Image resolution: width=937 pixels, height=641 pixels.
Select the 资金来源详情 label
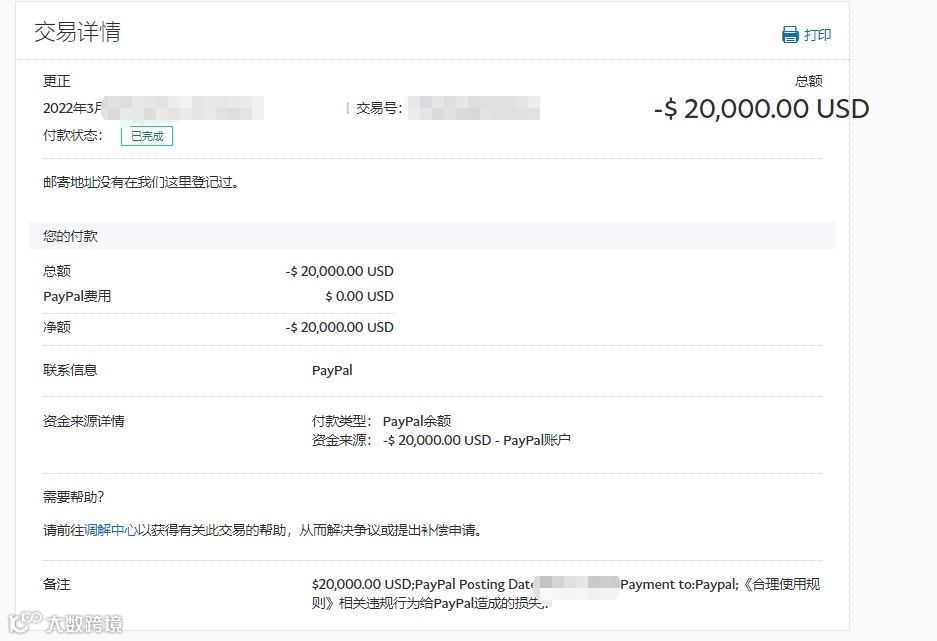tap(84, 421)
